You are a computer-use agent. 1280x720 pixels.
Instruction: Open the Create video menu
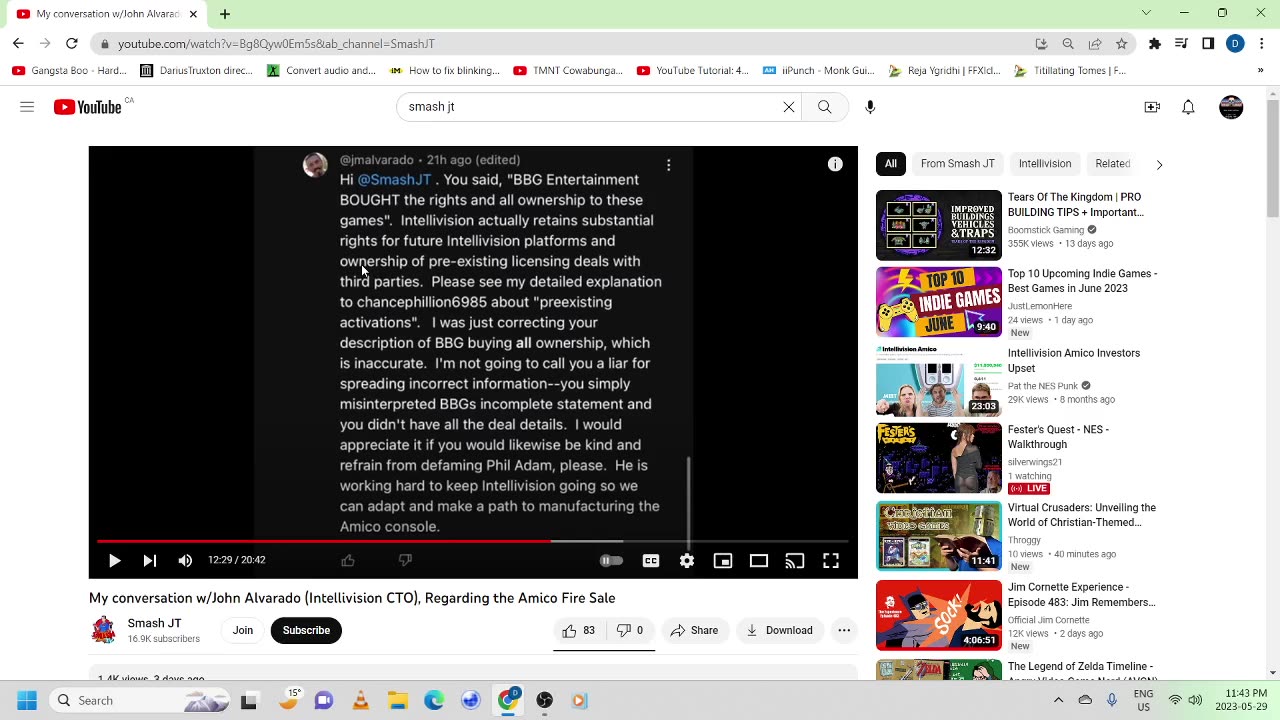(x=1152, y=107)
